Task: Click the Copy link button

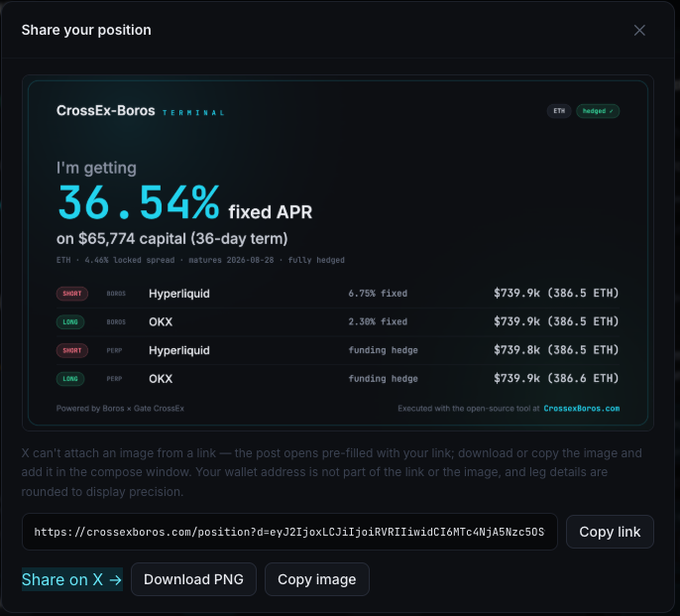Action: (x=610, y=532)
